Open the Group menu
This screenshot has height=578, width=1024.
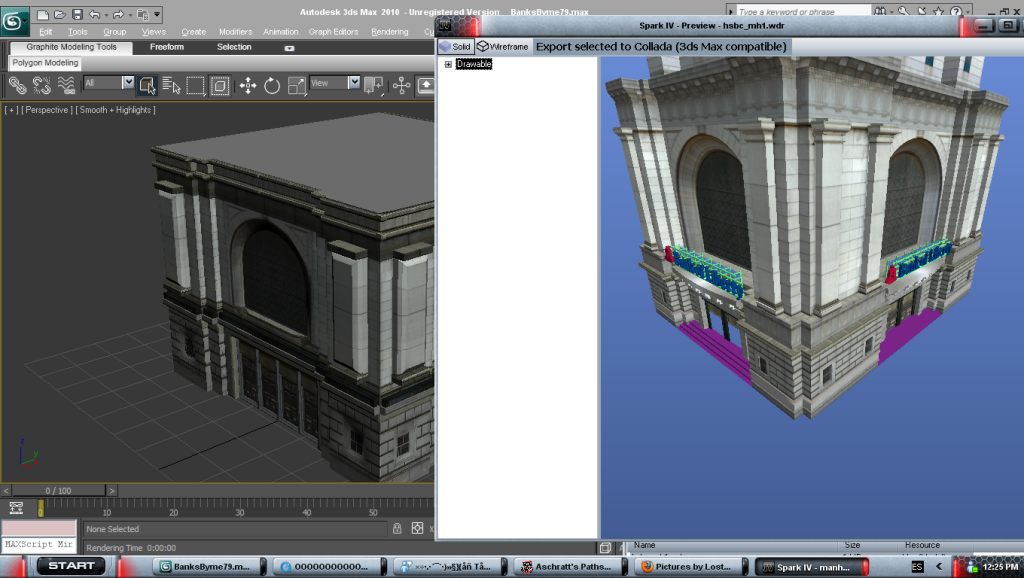pos(114,31)
